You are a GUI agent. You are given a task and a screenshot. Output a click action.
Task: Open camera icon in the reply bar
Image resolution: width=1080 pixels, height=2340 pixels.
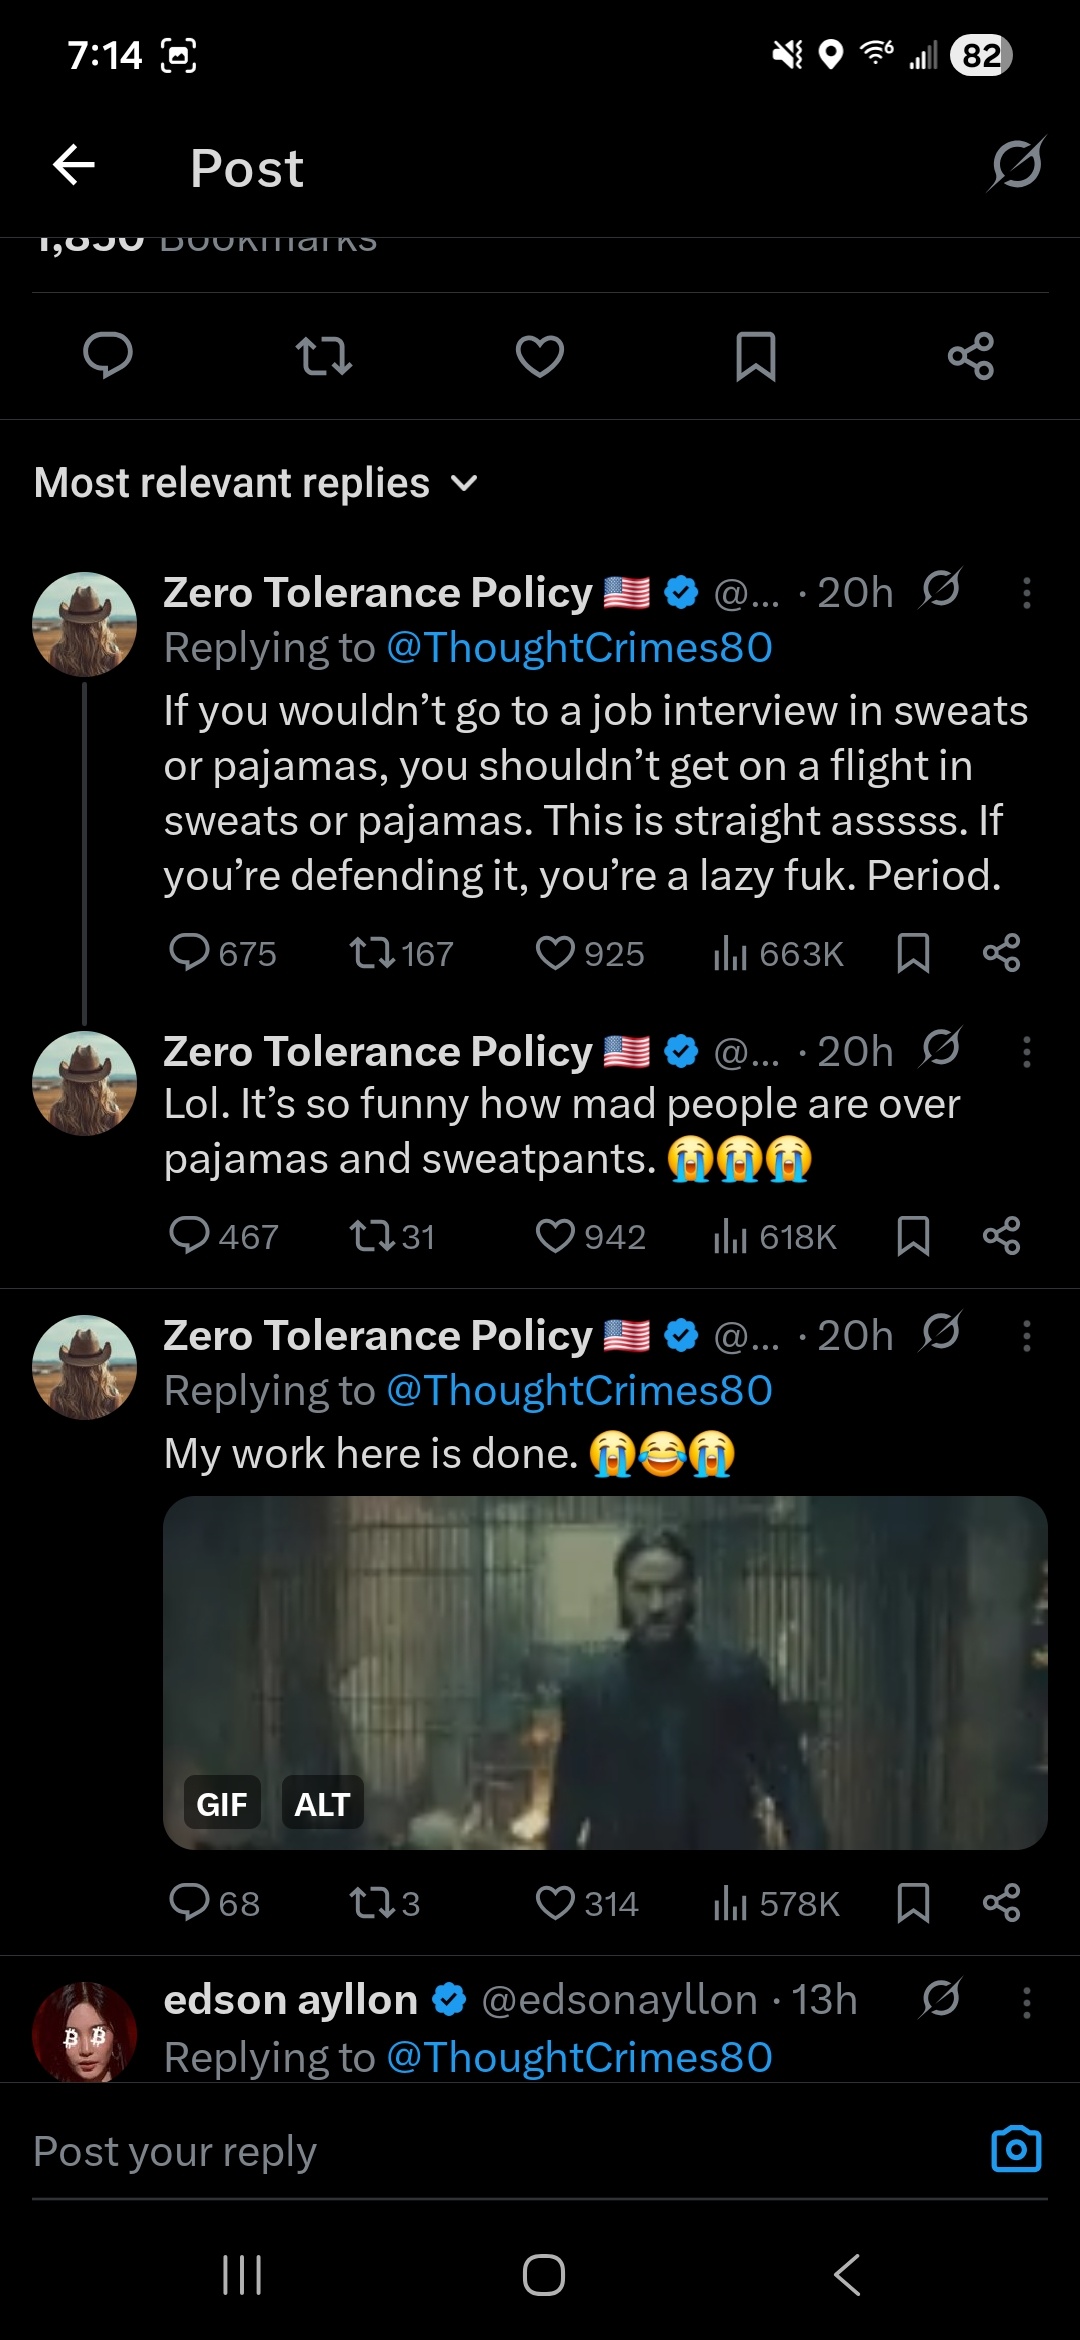click(x=1016, y=2149)
